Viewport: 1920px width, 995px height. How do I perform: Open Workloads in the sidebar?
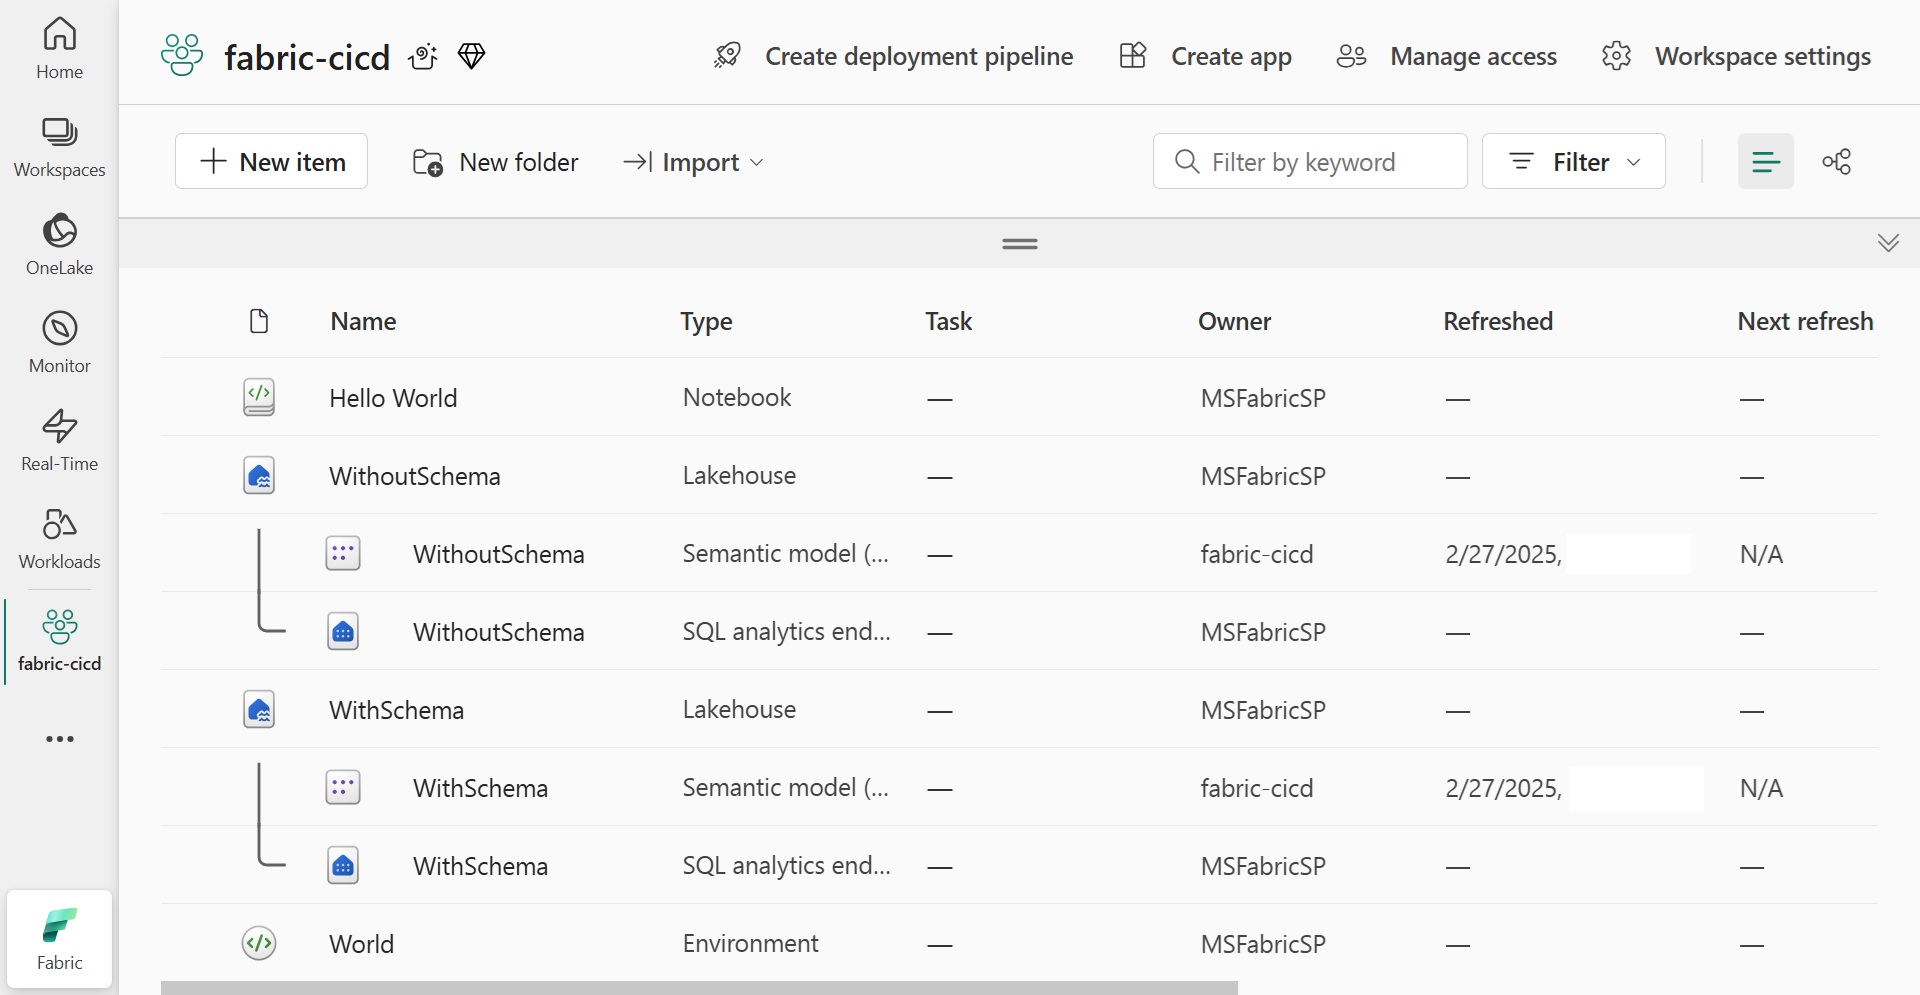coord(59,539)
